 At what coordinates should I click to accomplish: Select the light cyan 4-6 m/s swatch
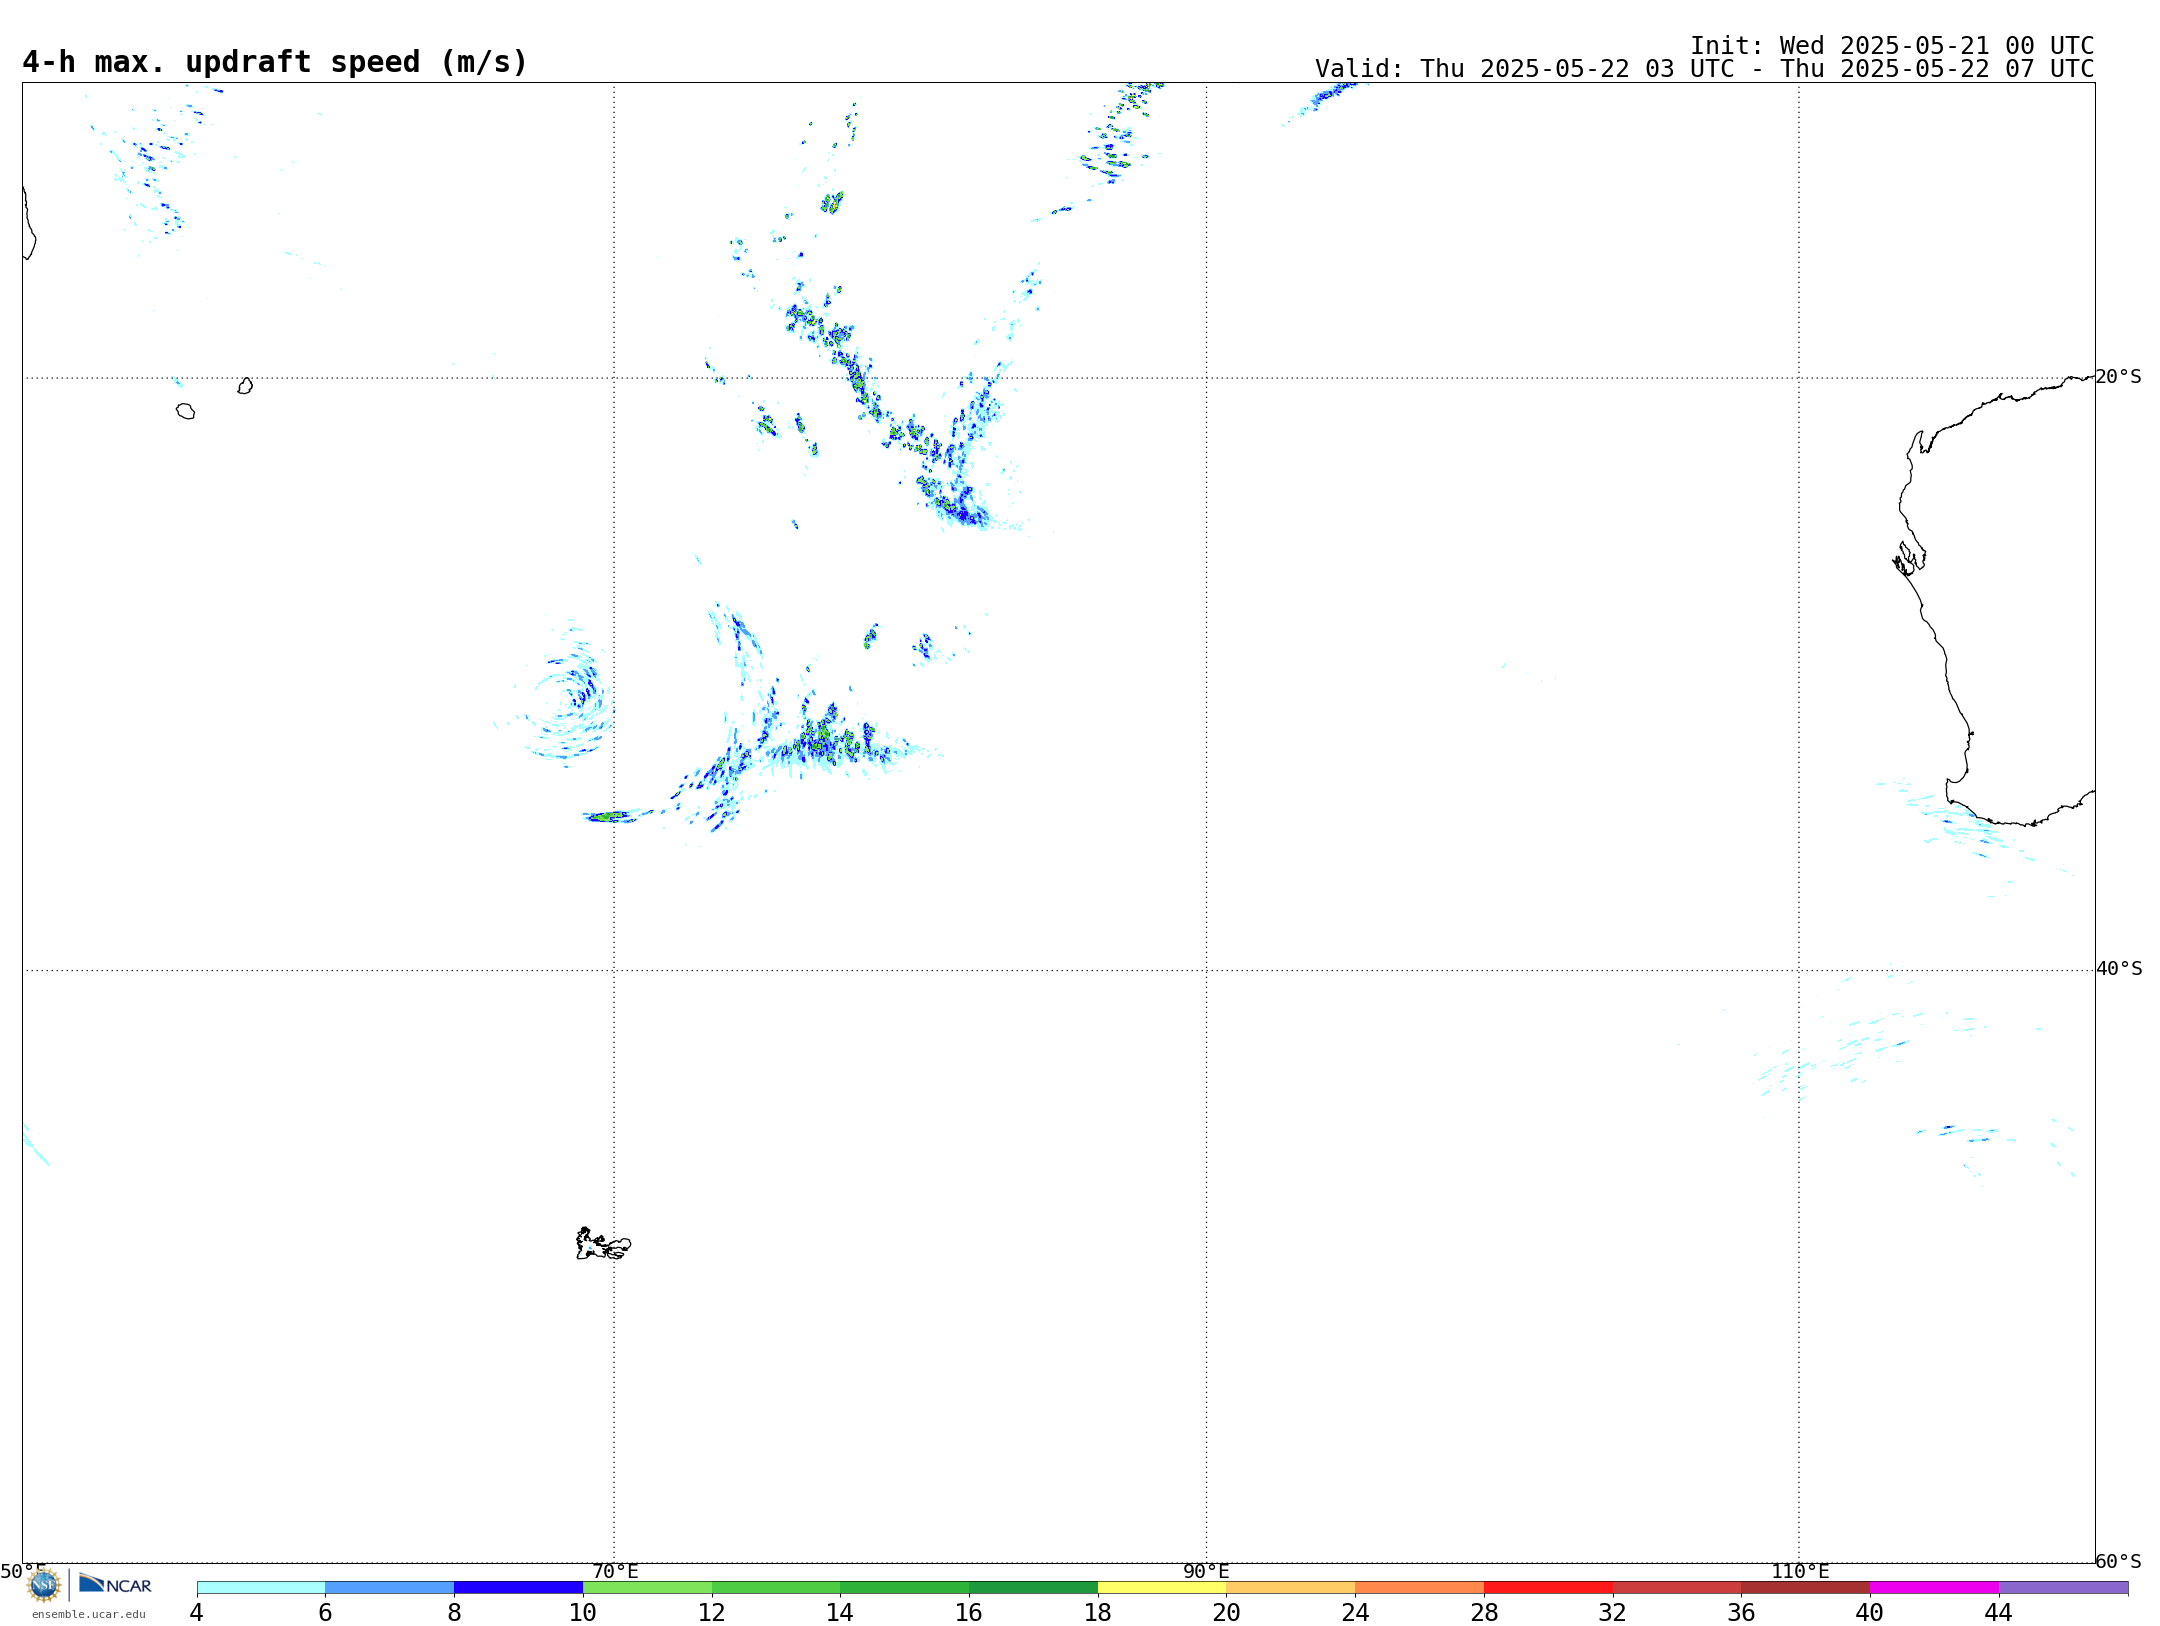pyautogui.click(x=261, y=1588)
